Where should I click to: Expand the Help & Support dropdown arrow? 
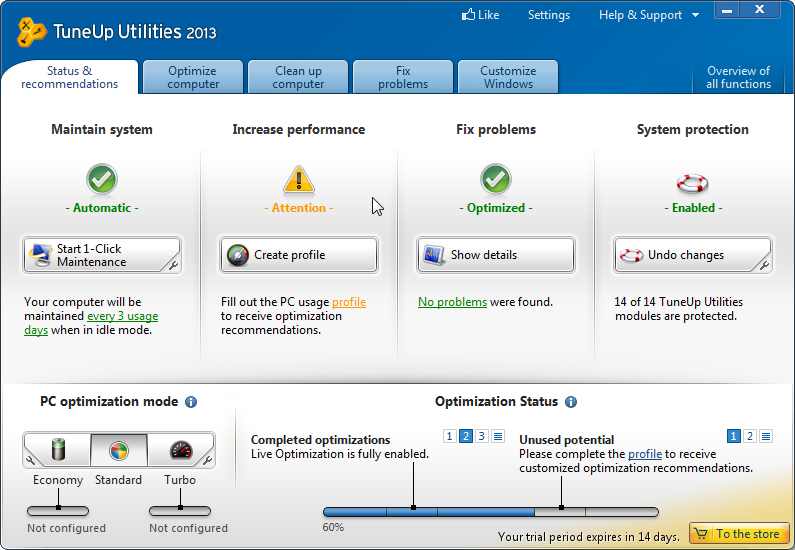click(x=696, y=15)
